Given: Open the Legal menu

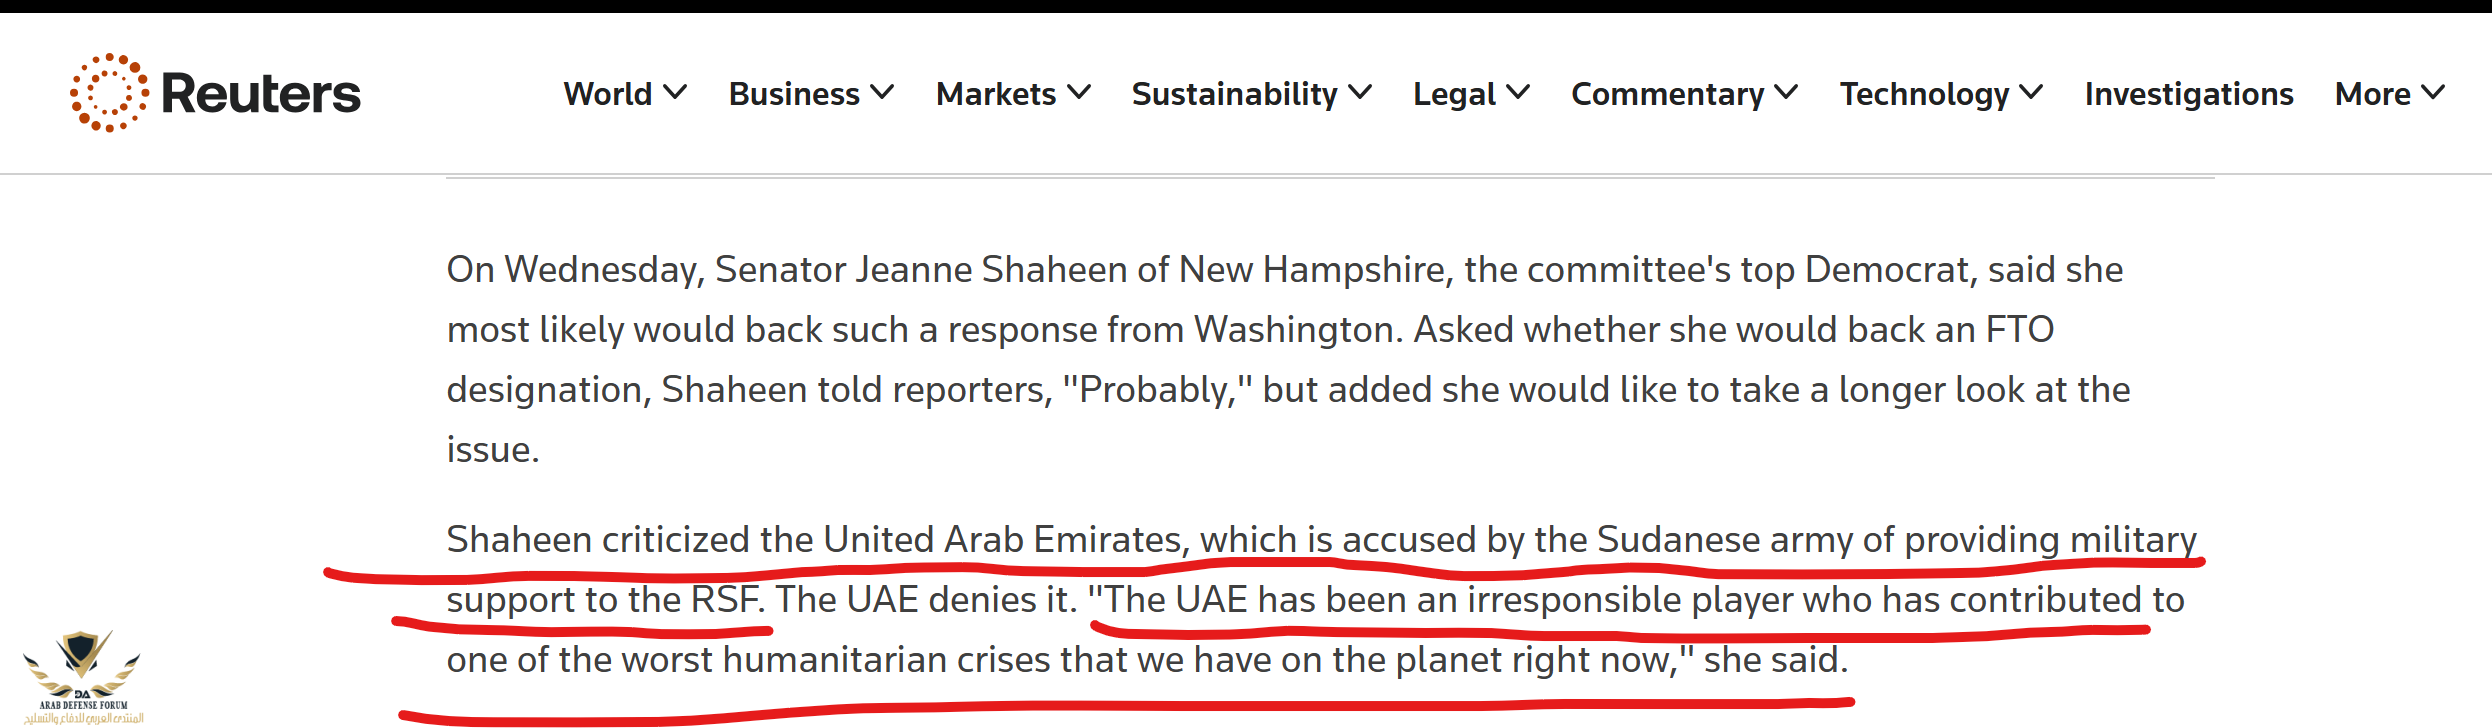Looking at the screenshot, I should point(1453,94).
